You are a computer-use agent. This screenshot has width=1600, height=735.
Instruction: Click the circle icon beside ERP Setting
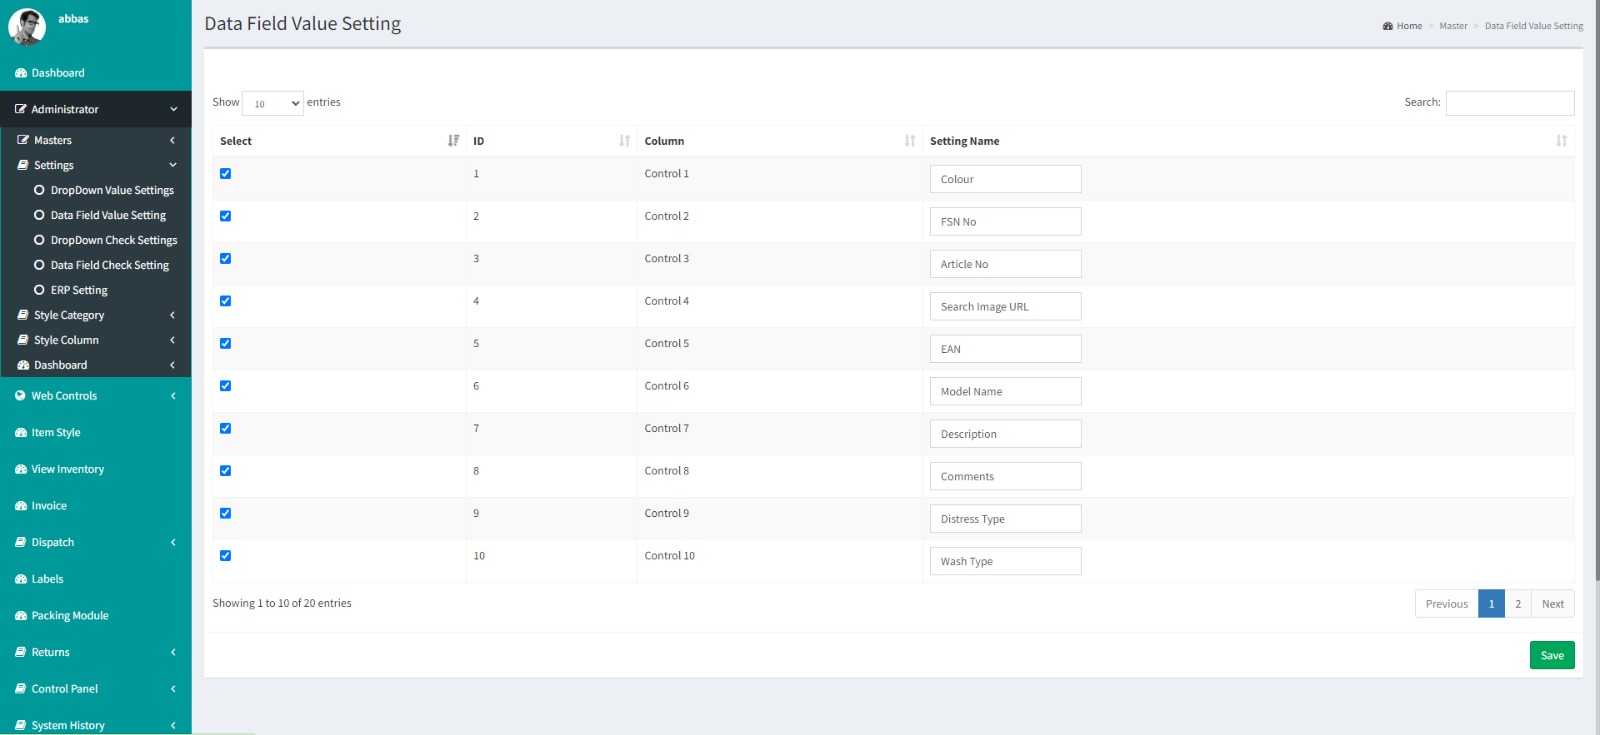pos(39,290)
